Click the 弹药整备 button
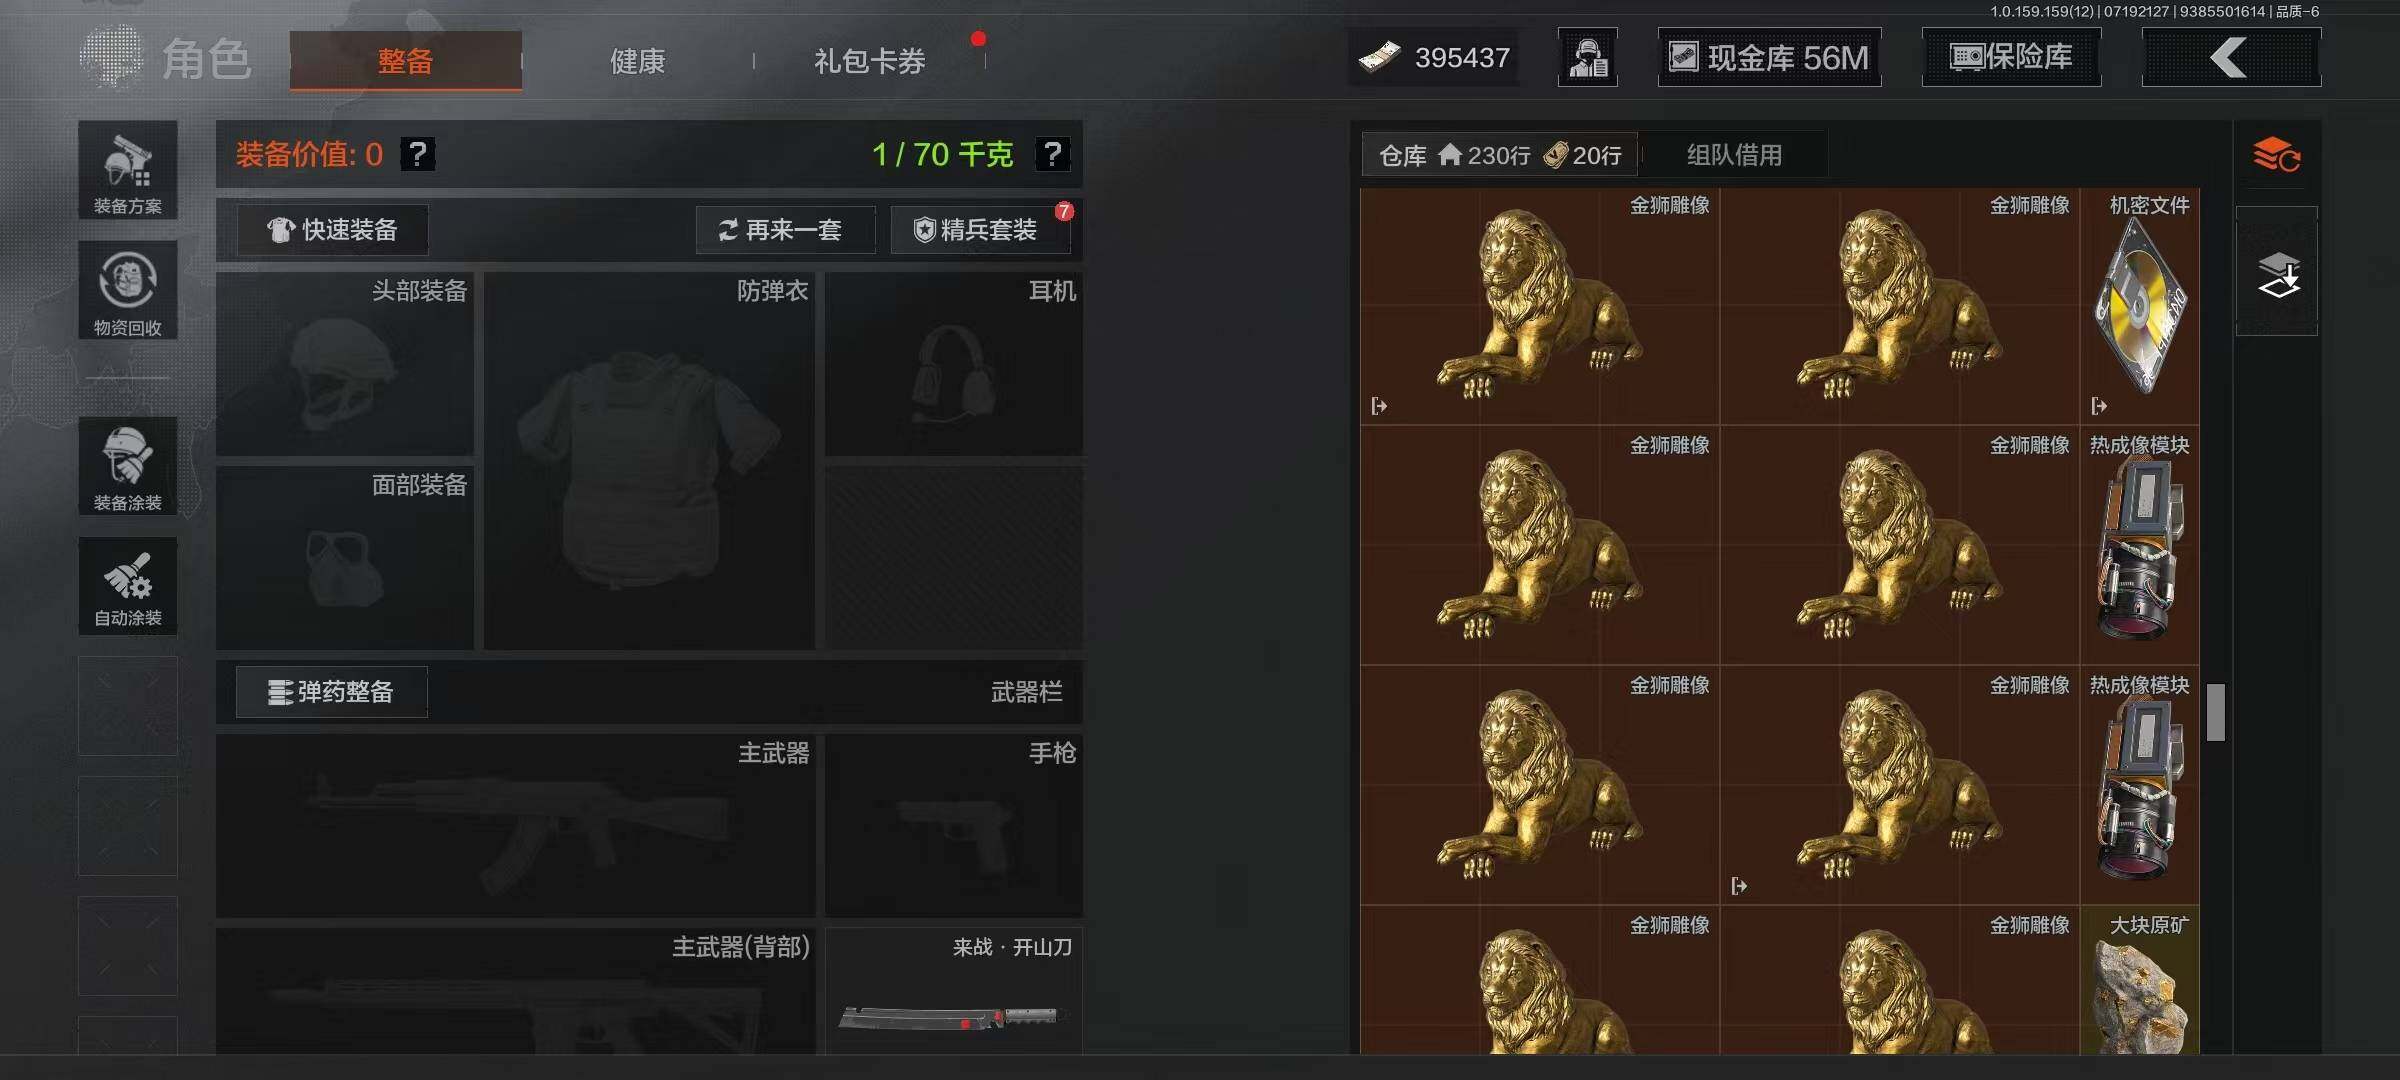 [x=332, y=692]
